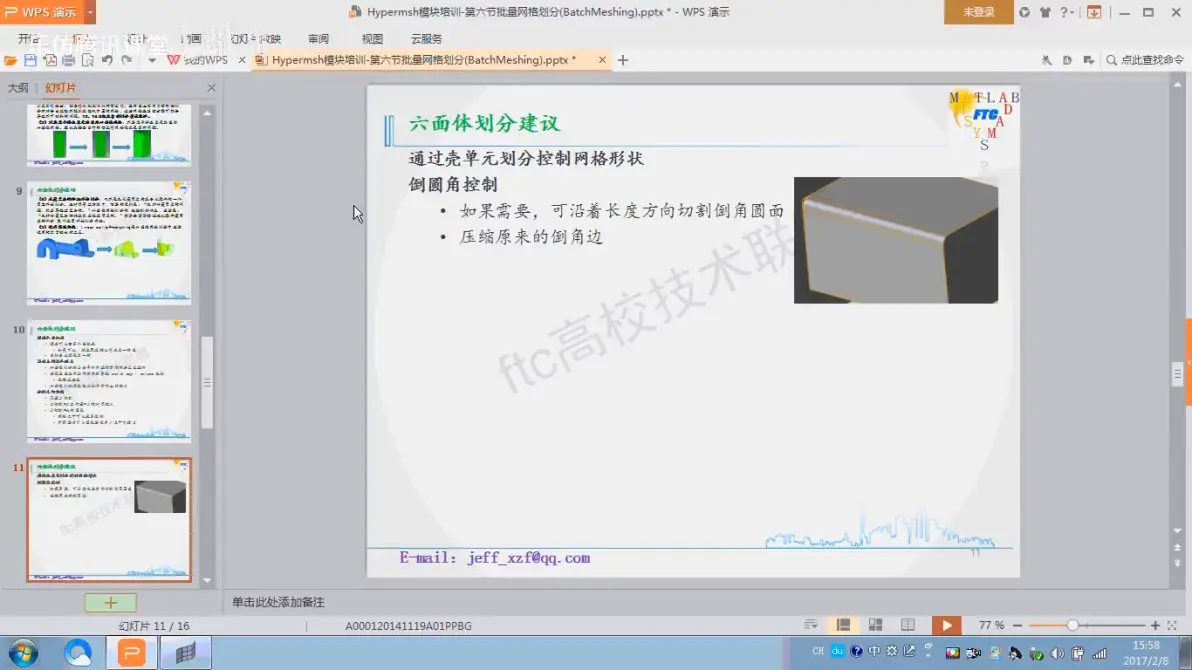Undo the last action
The height and width of the screenshot is (670, 1192).
(107, 60)
